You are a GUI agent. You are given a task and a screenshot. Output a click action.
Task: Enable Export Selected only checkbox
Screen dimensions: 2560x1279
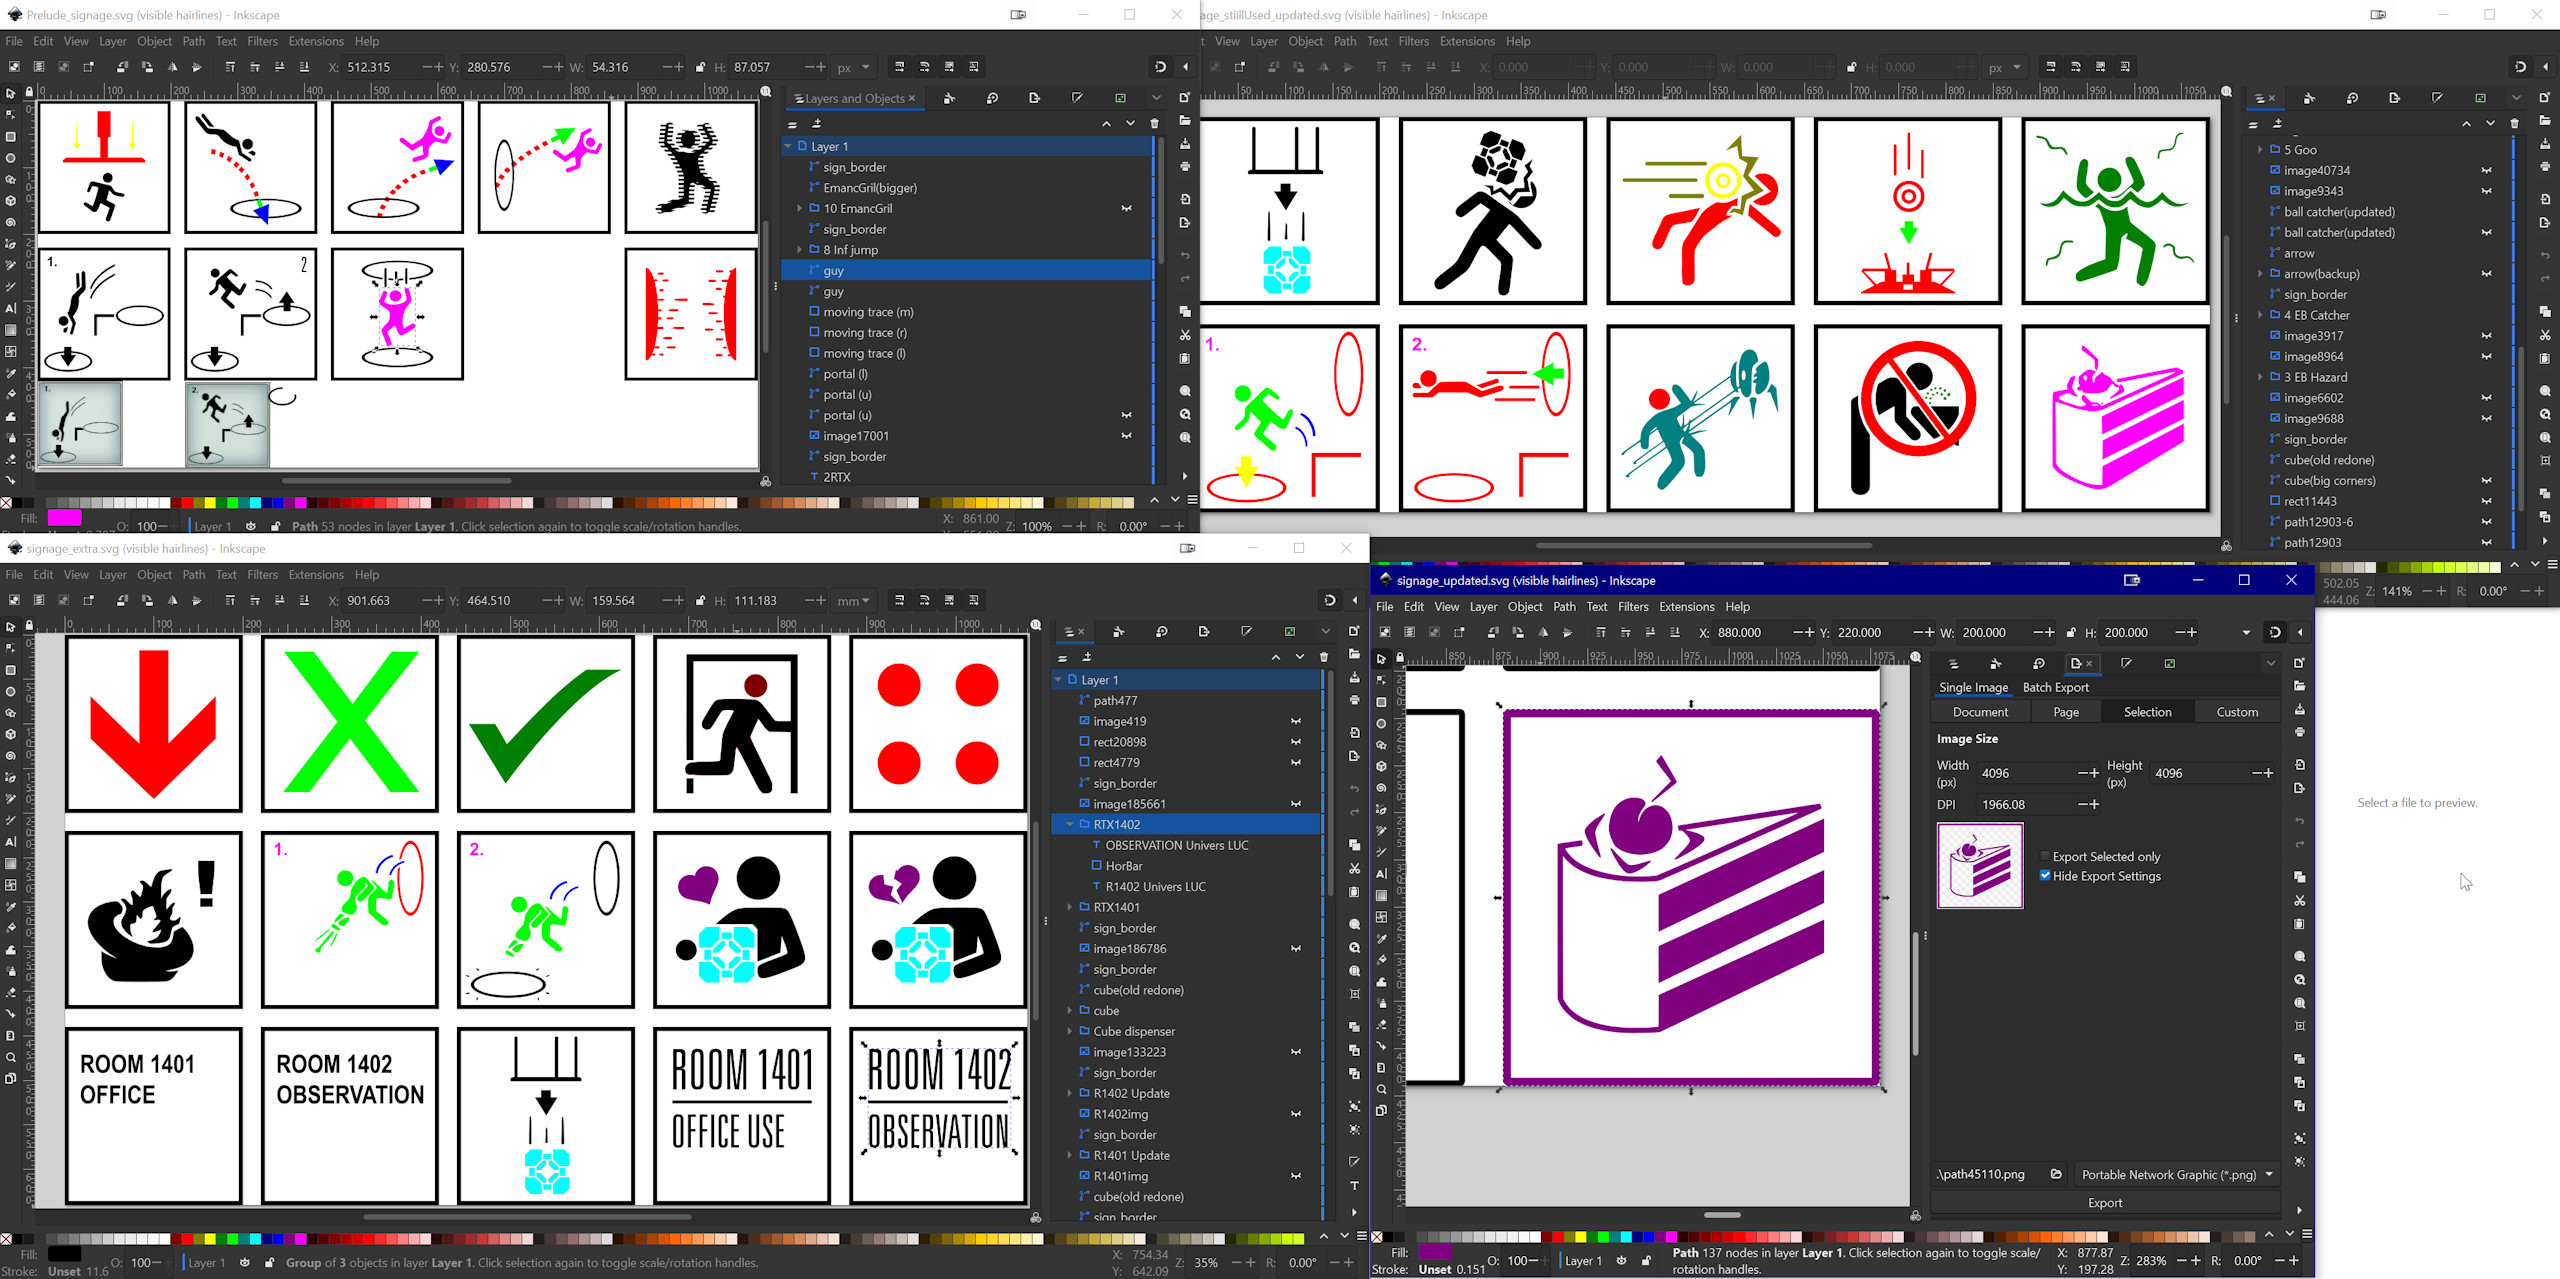pyautogui.click(x=2045, y=856)
